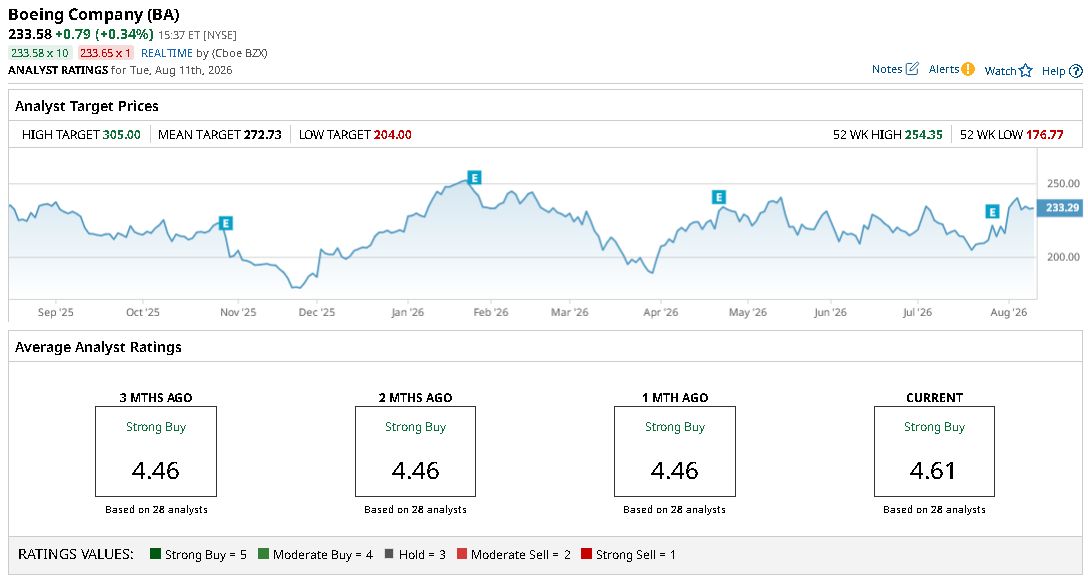Click the +0.79 (+0.34%) price change

pyautogui.click(x=104, y=34)
